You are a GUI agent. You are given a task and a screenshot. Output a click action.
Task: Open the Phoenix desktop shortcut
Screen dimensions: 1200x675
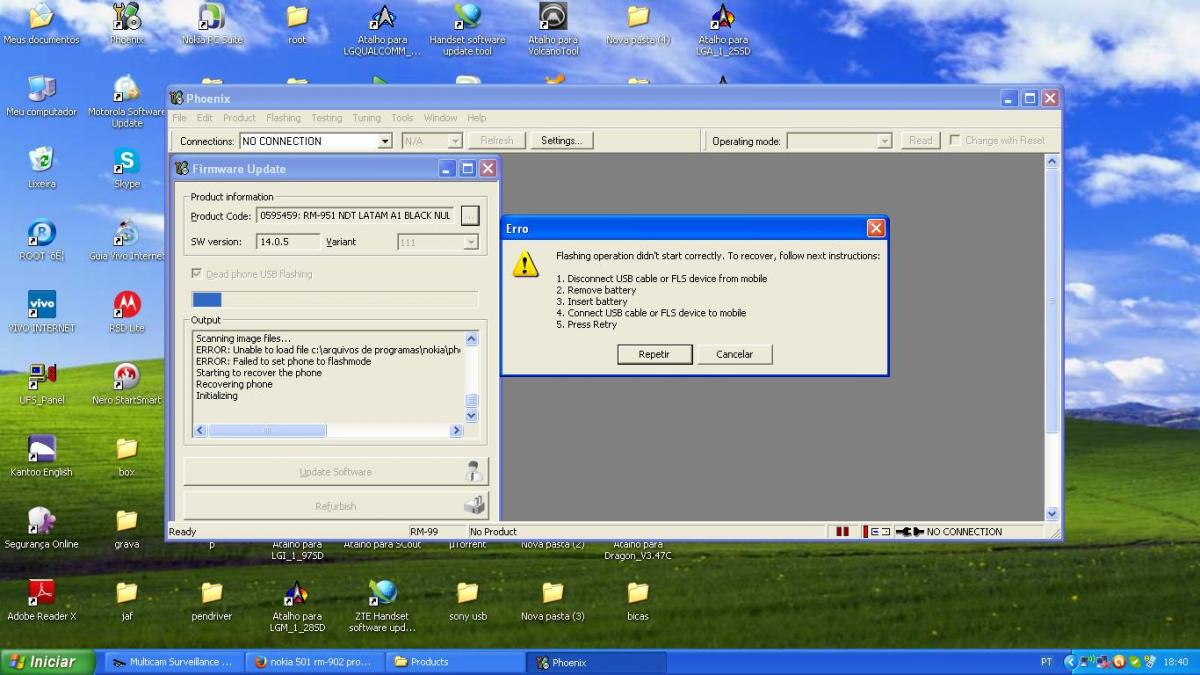[x=127, y=24]
